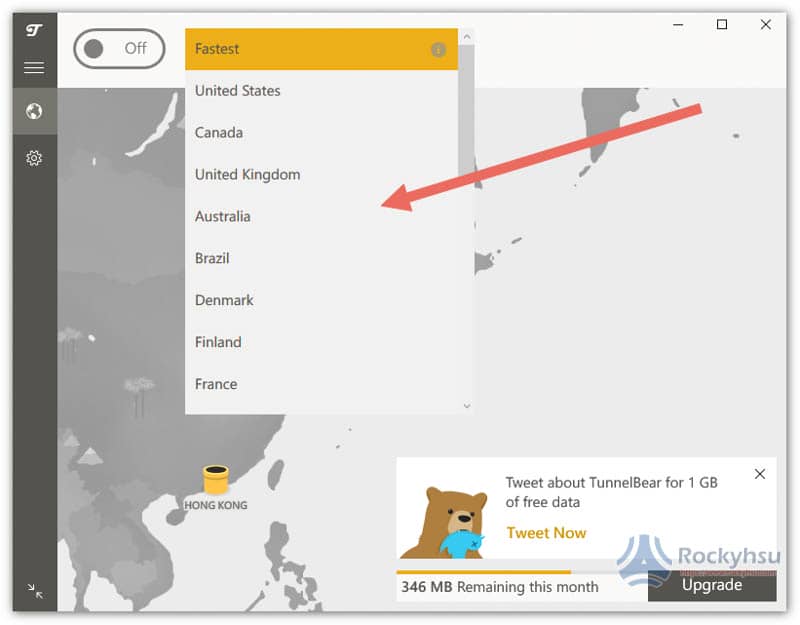The width and height of the screenshot is (800, 625).
Task: Dismiss the Tweet about TunnelBear notification
Action: tap(760, 474)
